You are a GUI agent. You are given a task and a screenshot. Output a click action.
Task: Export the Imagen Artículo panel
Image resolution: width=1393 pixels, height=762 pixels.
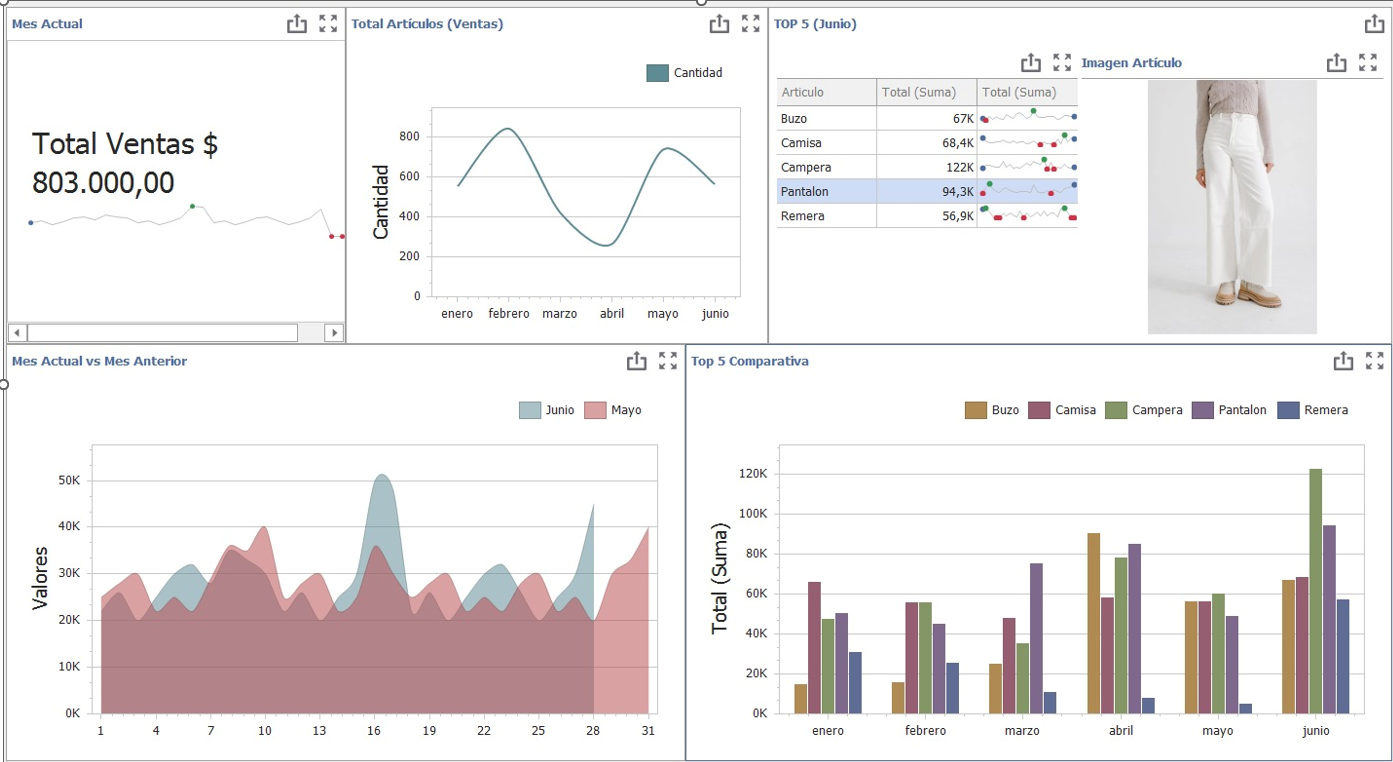(x=1336, y=63)
